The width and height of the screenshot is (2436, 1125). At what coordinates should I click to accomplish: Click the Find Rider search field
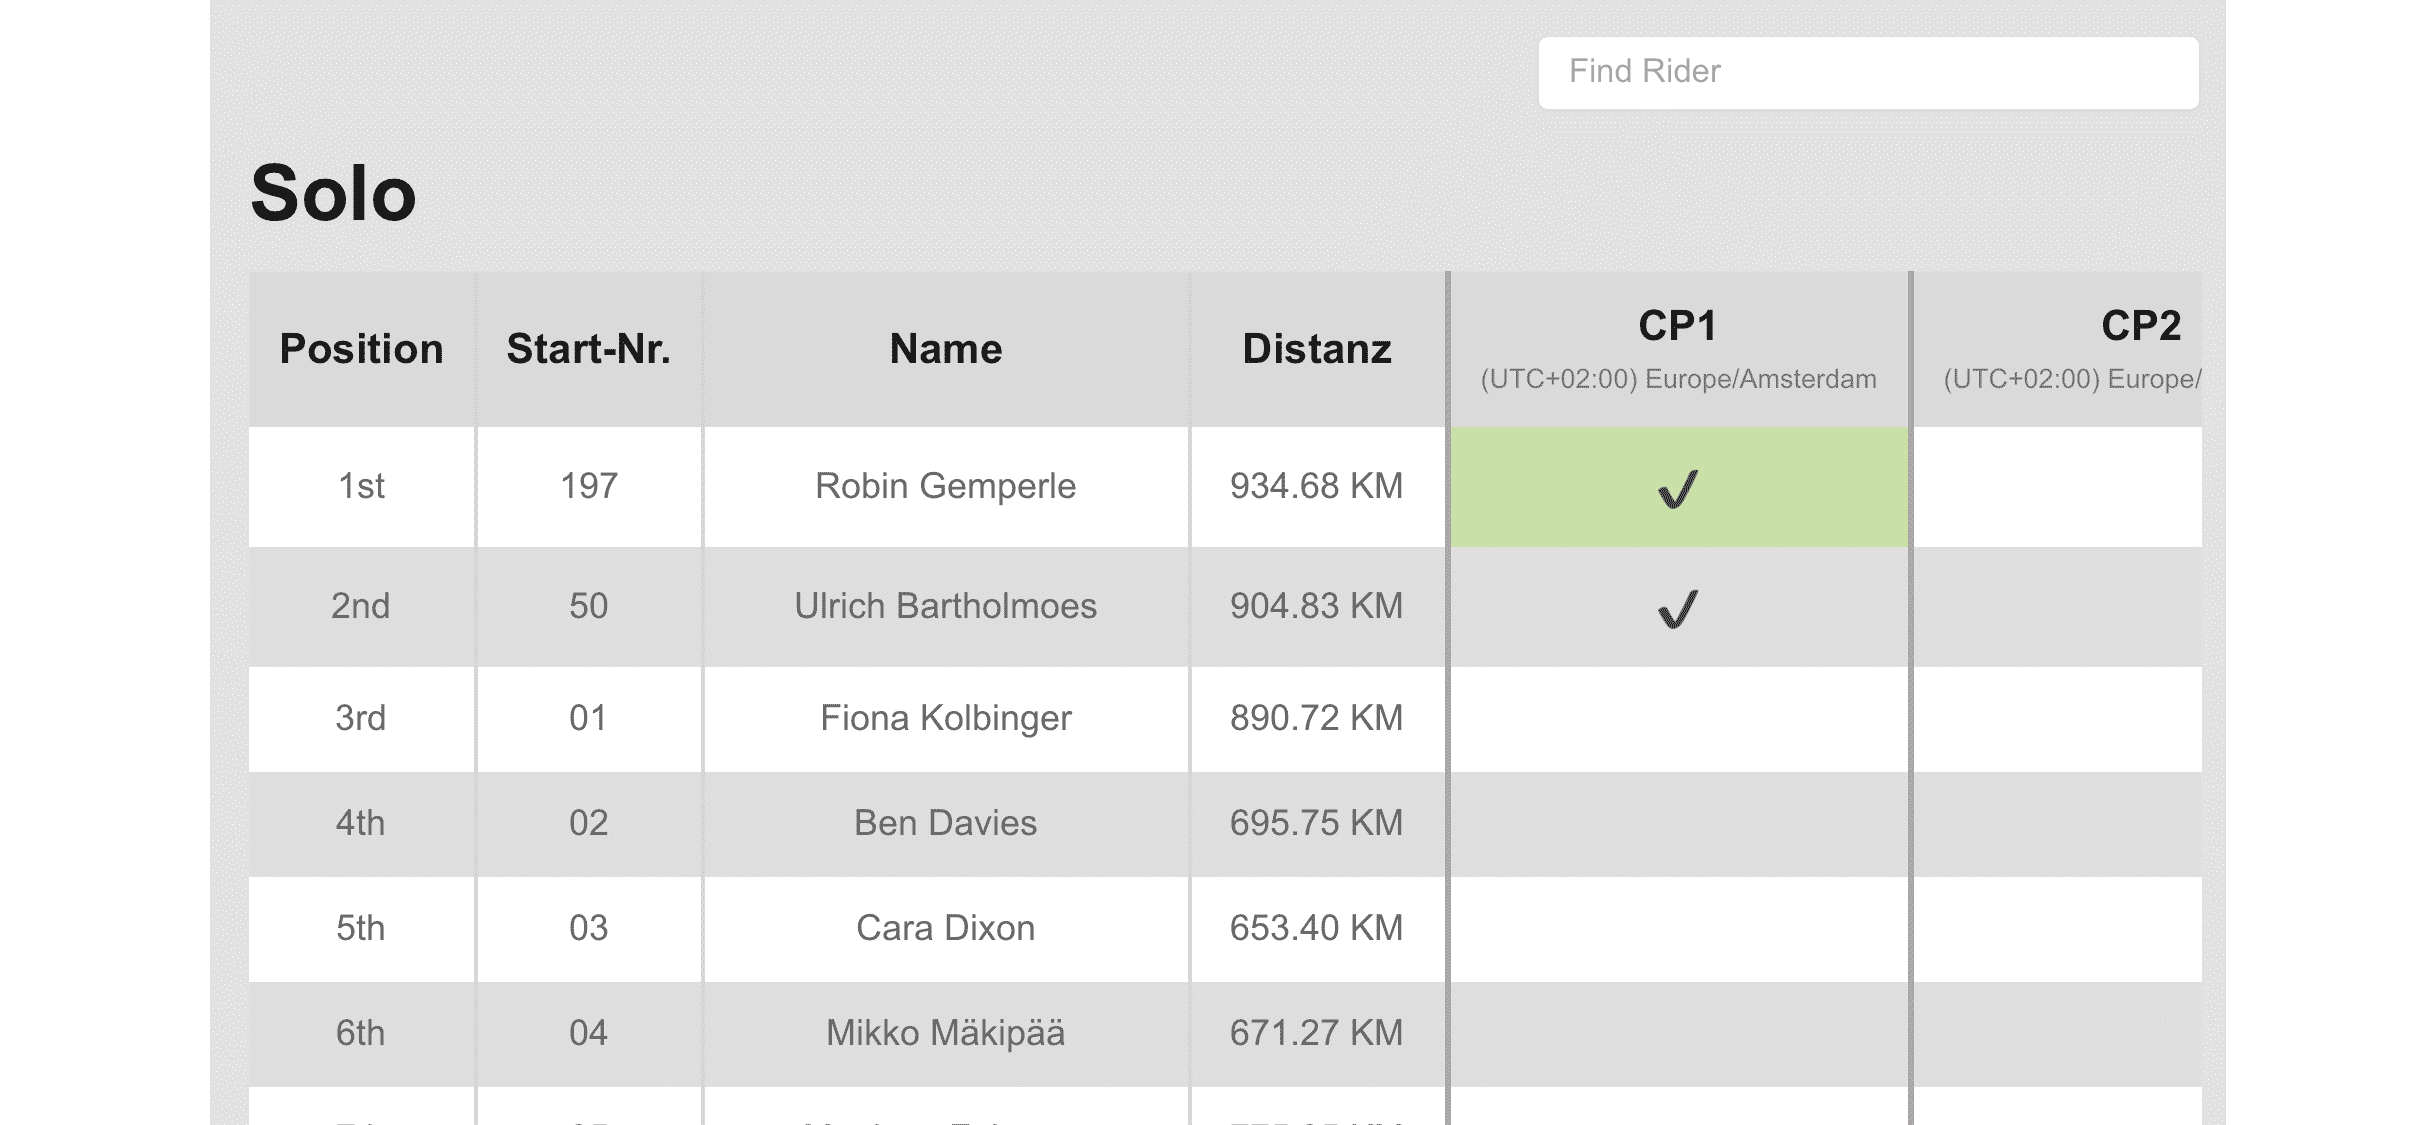click(1866, 72)
